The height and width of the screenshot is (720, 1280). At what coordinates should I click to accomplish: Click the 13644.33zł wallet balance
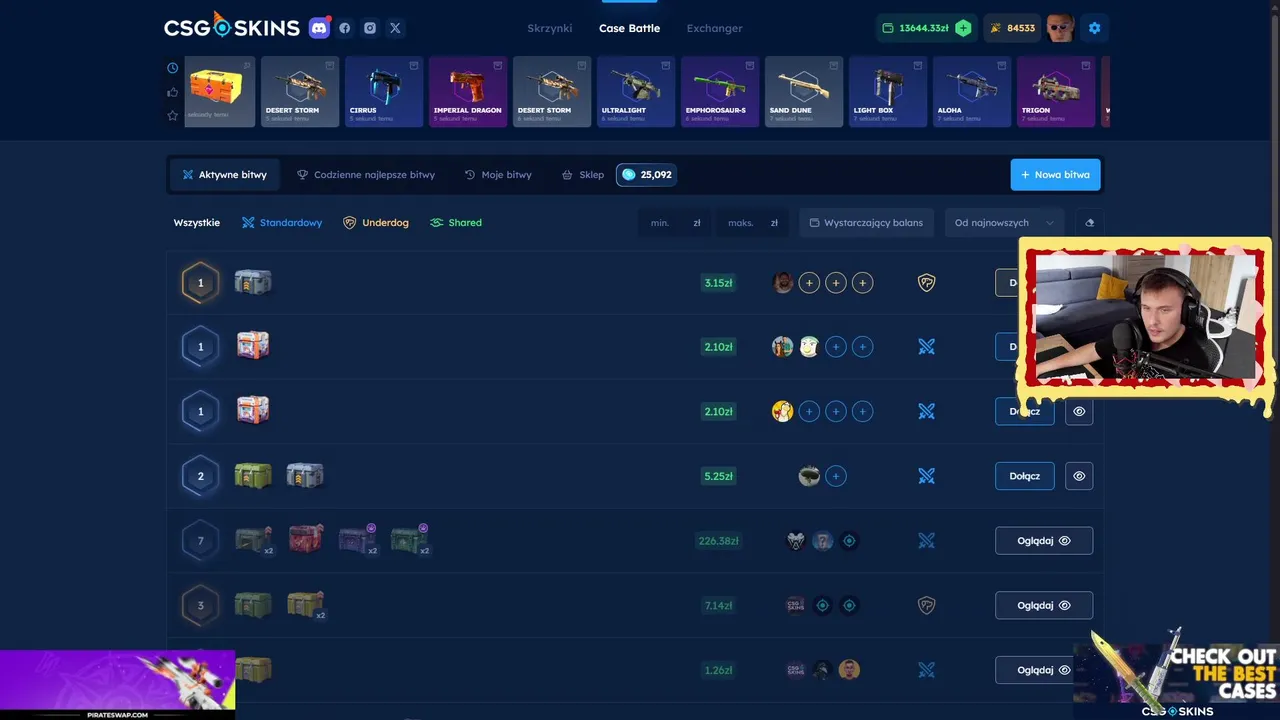click(x=914, y=28)
